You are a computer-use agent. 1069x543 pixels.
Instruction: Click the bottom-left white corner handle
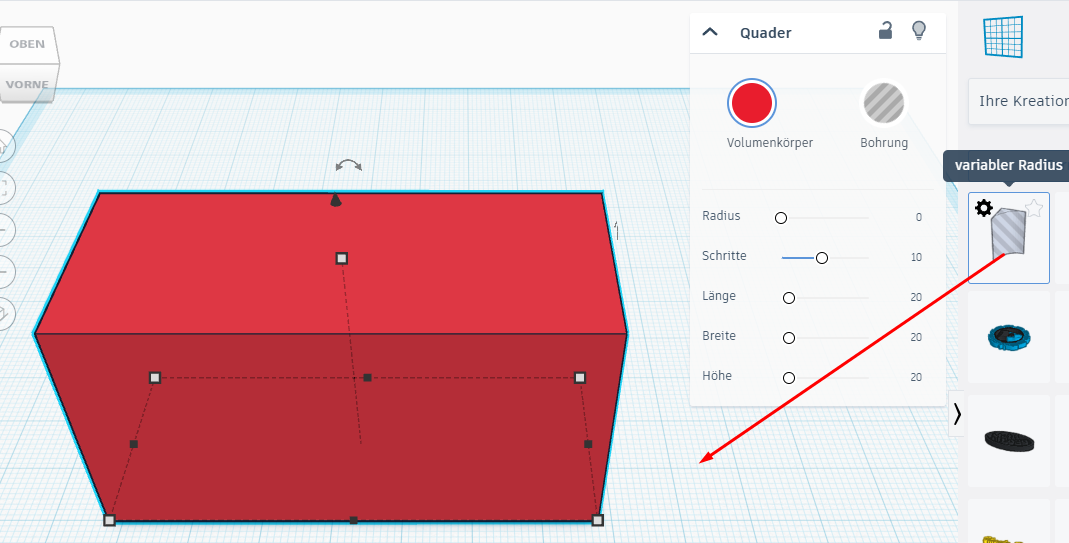tap(109, 520)
